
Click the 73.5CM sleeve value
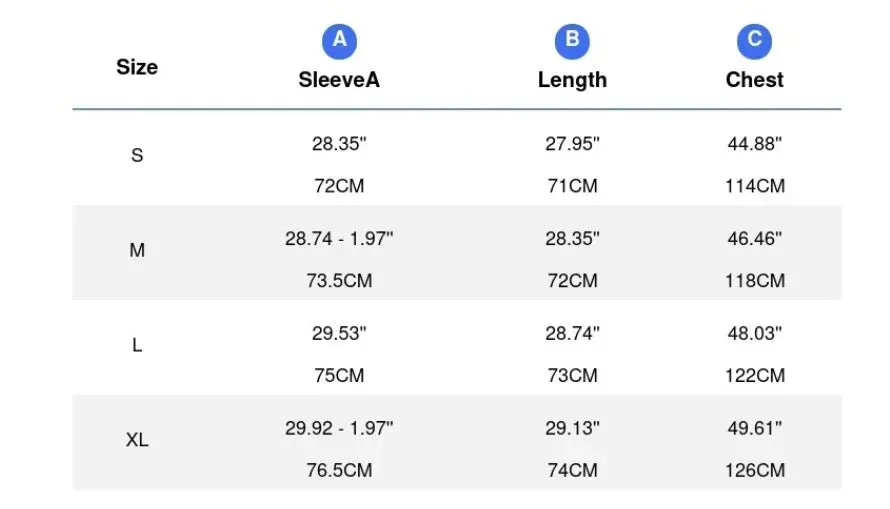pos(339,281)
